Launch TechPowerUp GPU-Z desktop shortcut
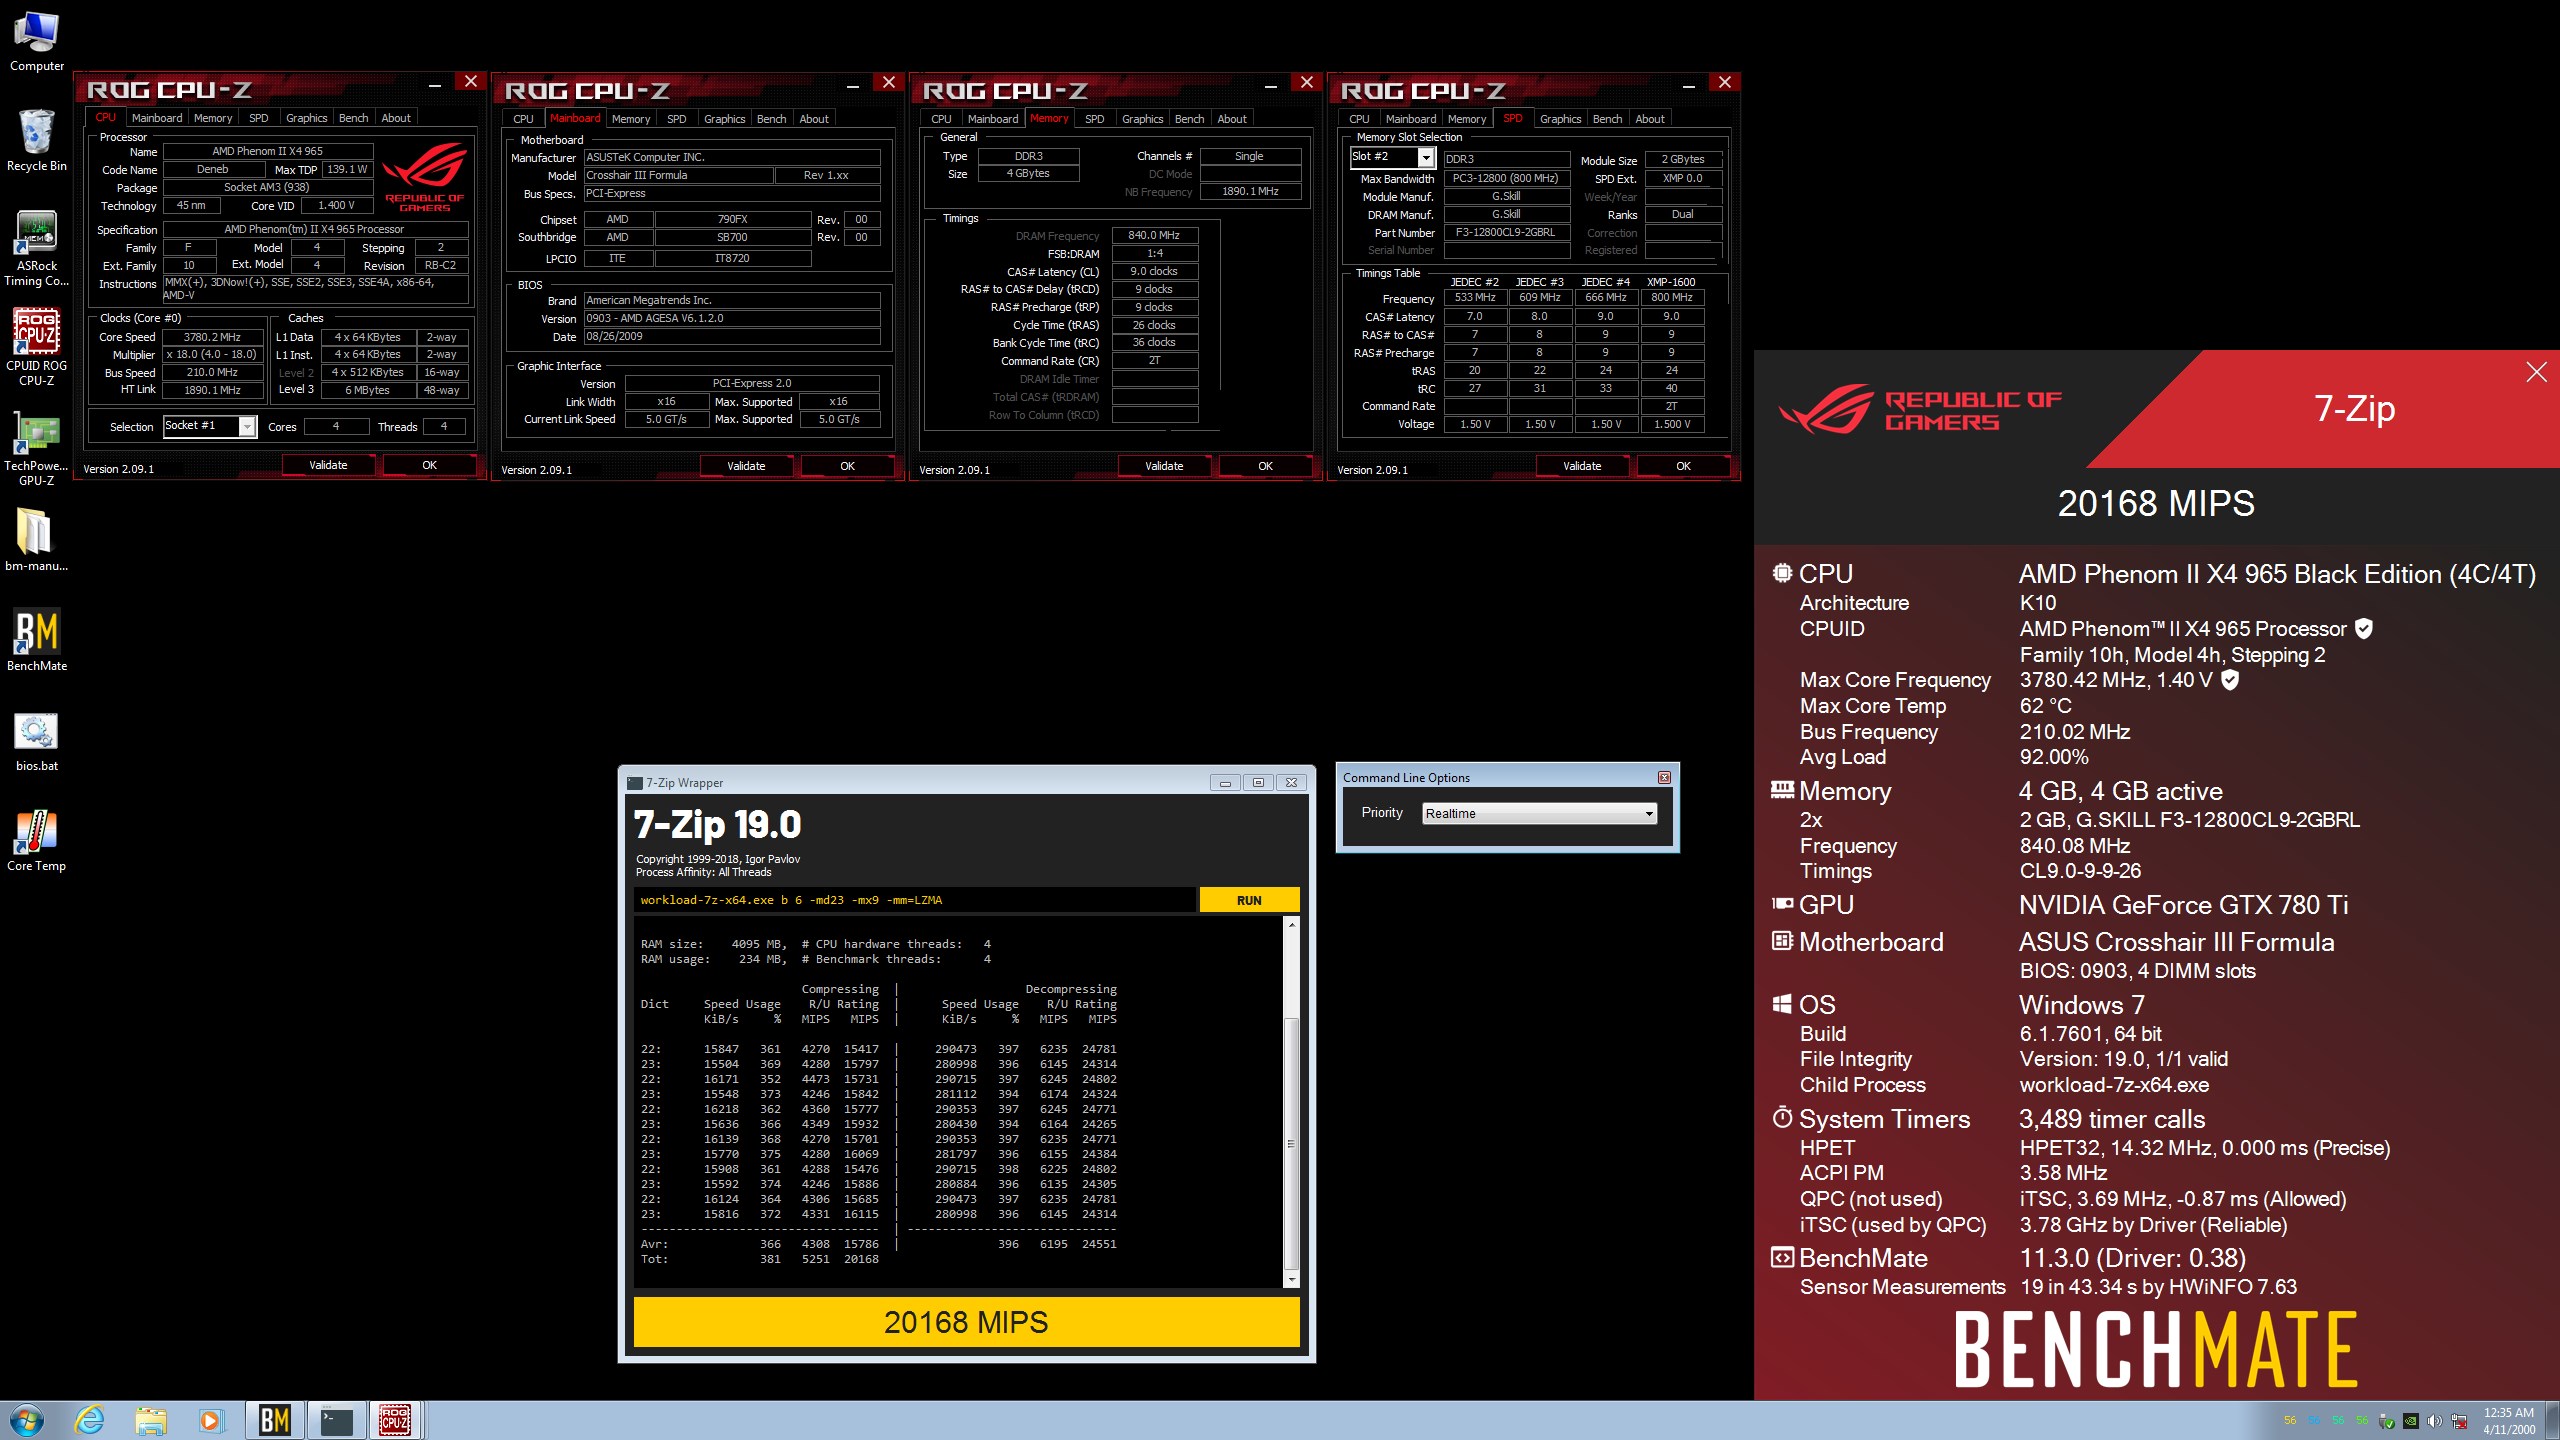Screen dimensions: 2560x1440 click(37, 448)
